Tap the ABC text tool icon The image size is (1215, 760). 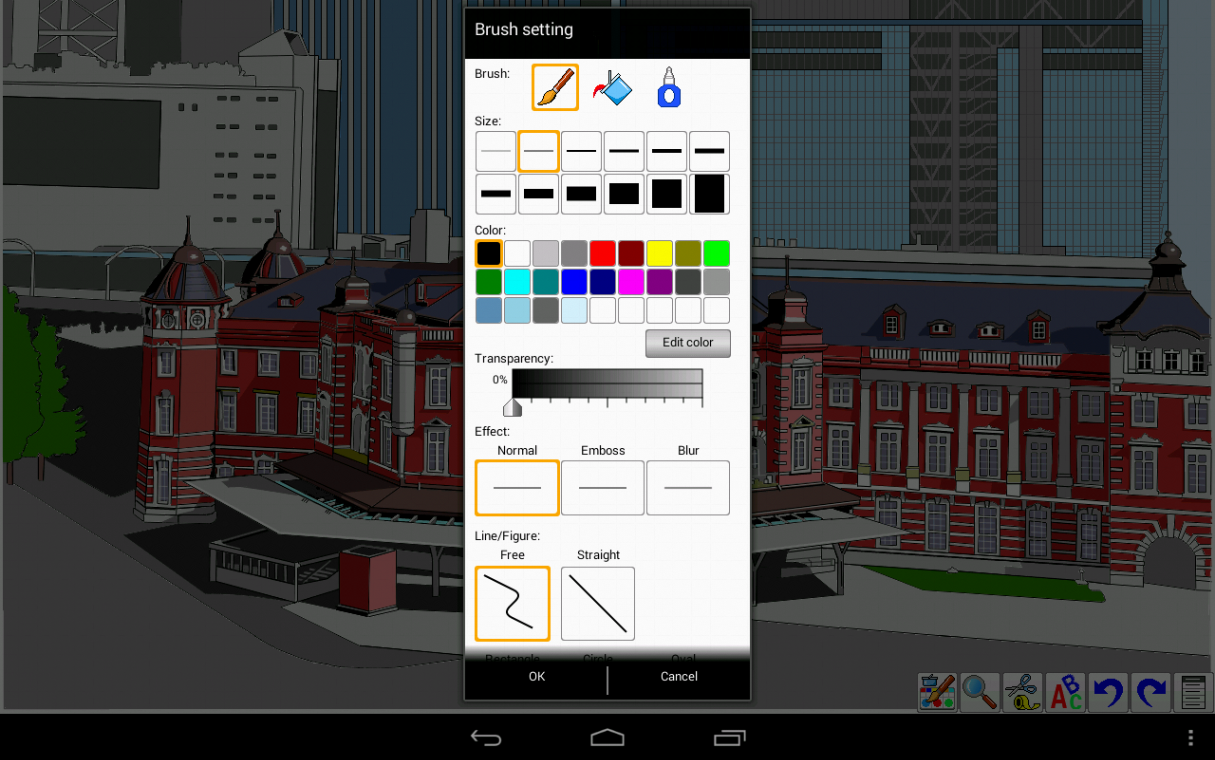click(1066, 692)
